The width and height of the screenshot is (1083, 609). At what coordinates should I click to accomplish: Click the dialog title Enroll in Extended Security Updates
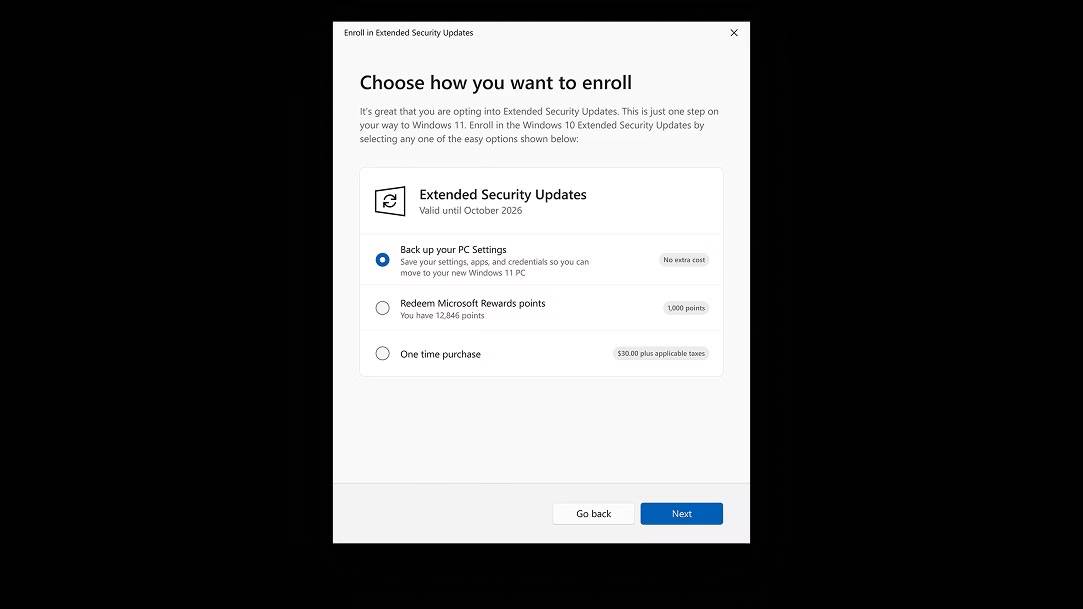click(x=408, y=33)
